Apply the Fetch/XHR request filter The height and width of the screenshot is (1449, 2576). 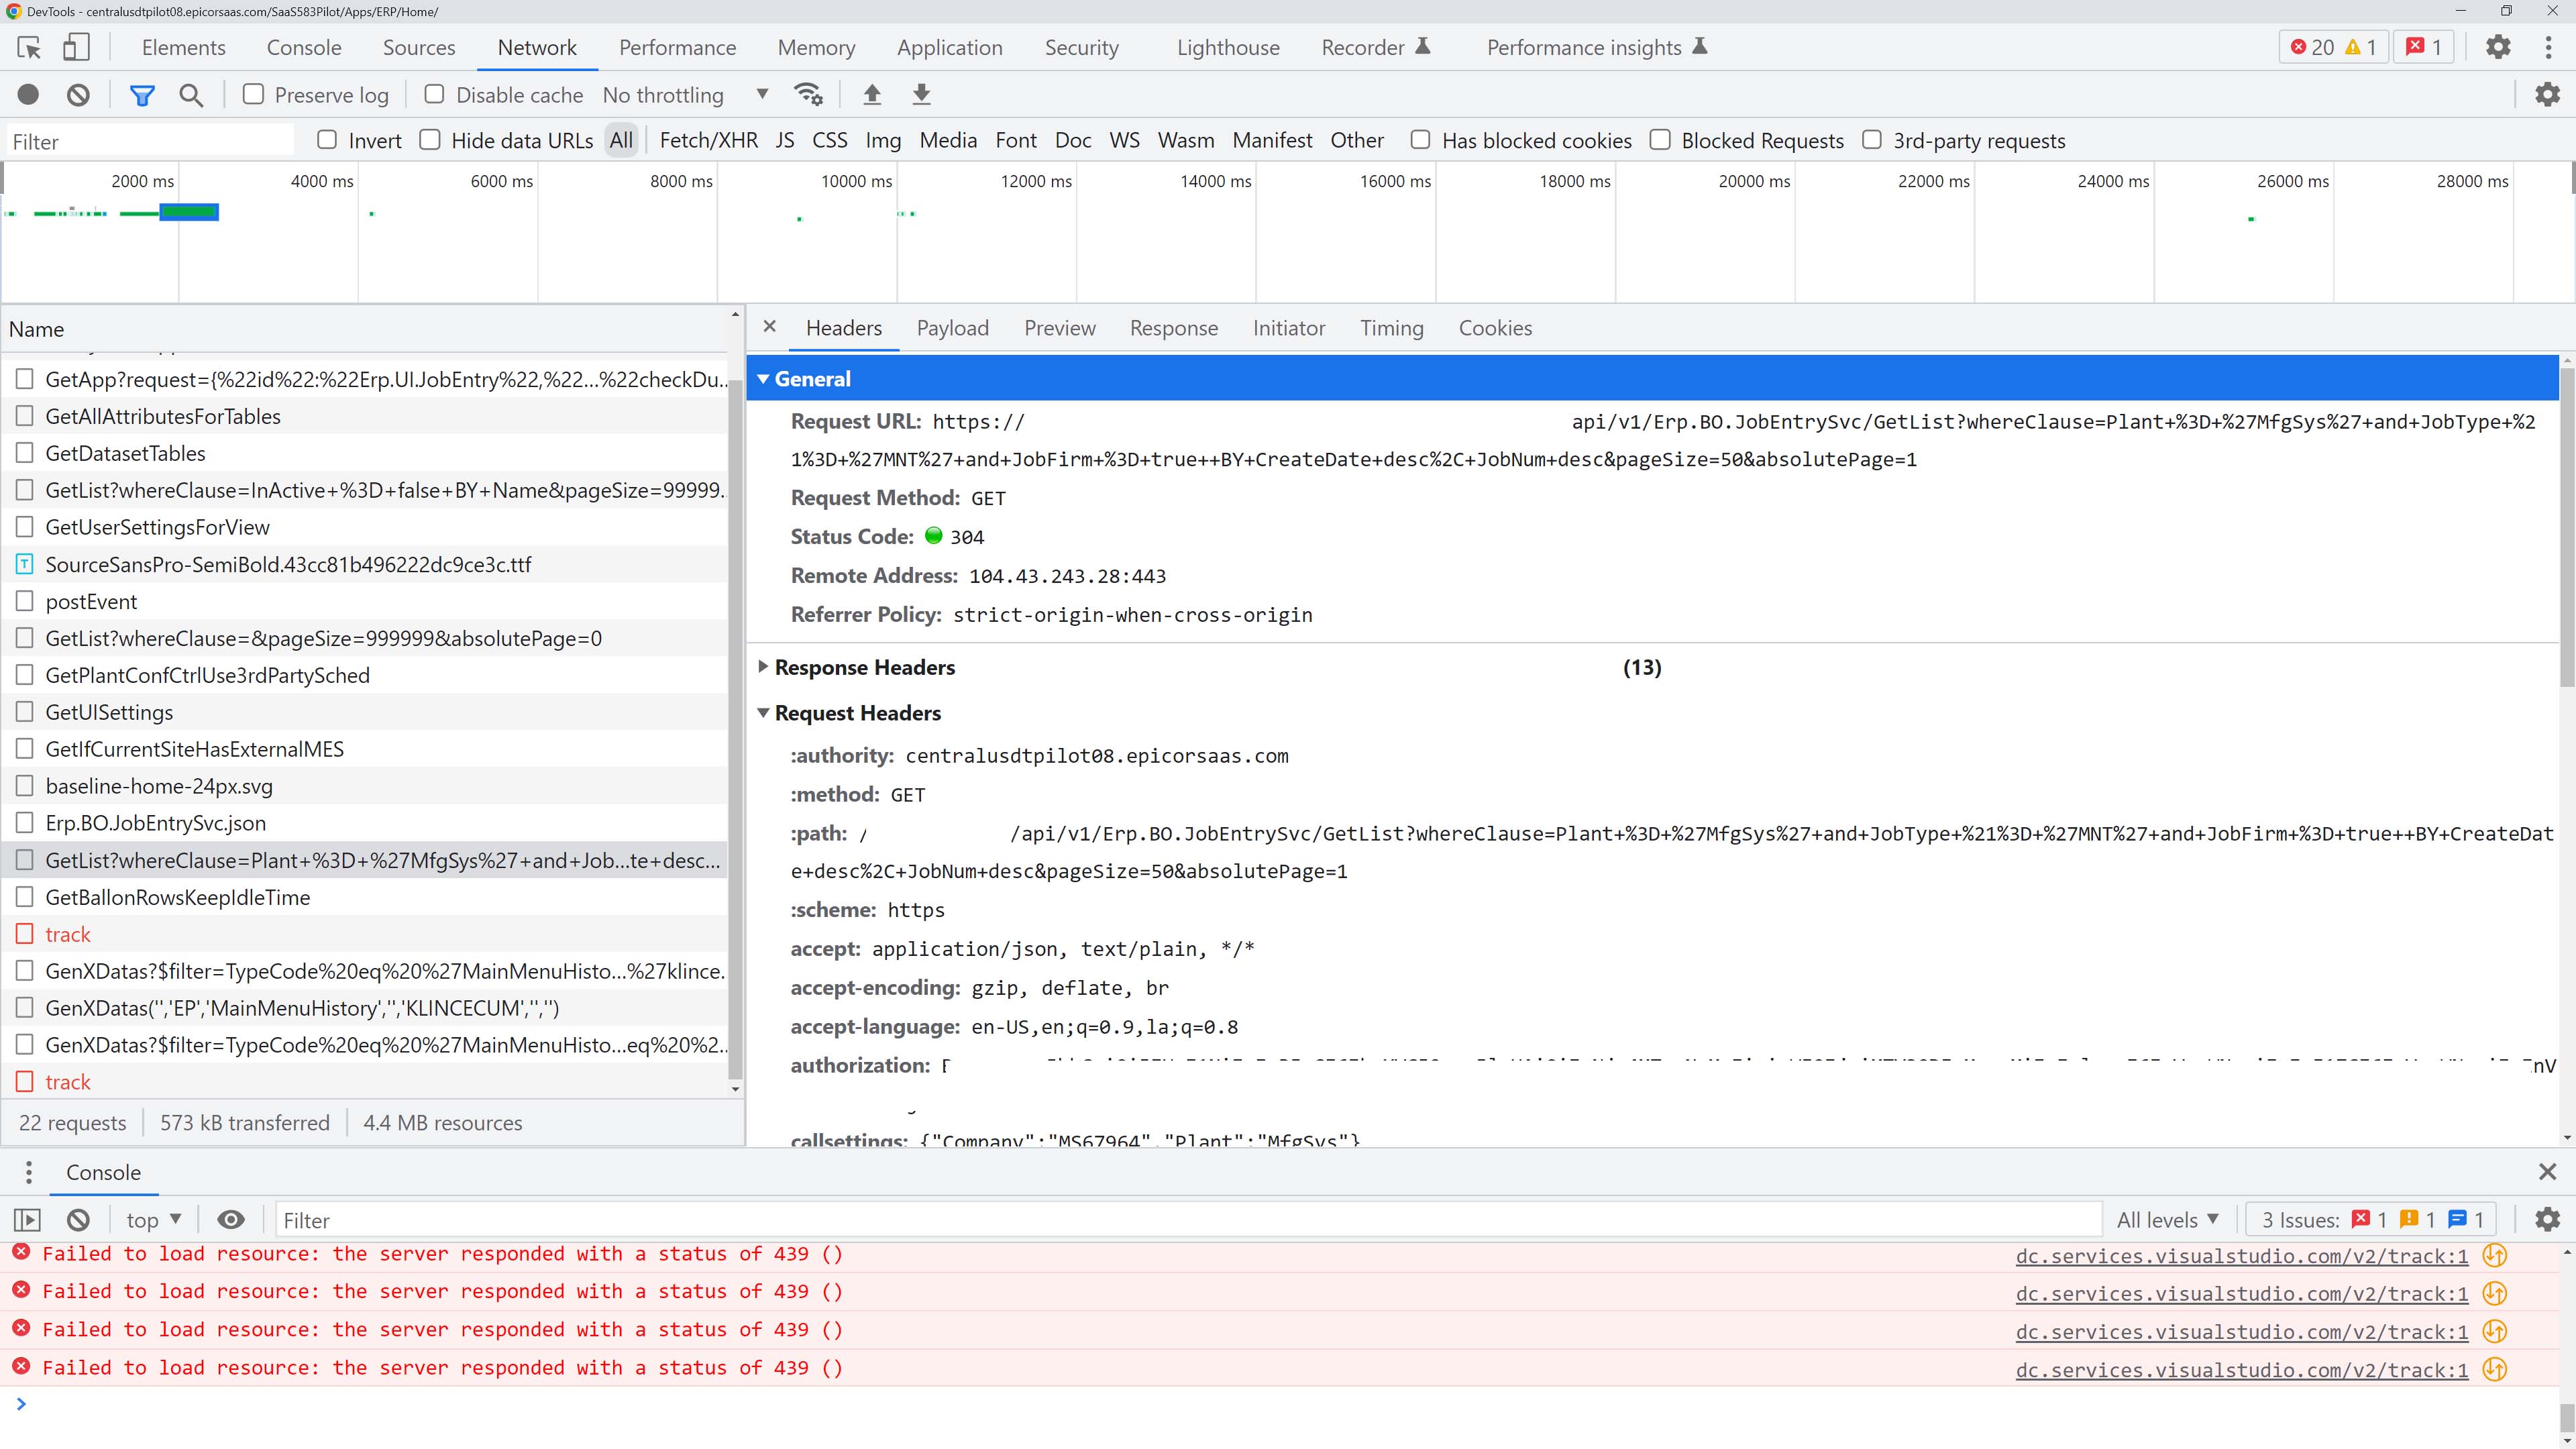click(708, 140)
